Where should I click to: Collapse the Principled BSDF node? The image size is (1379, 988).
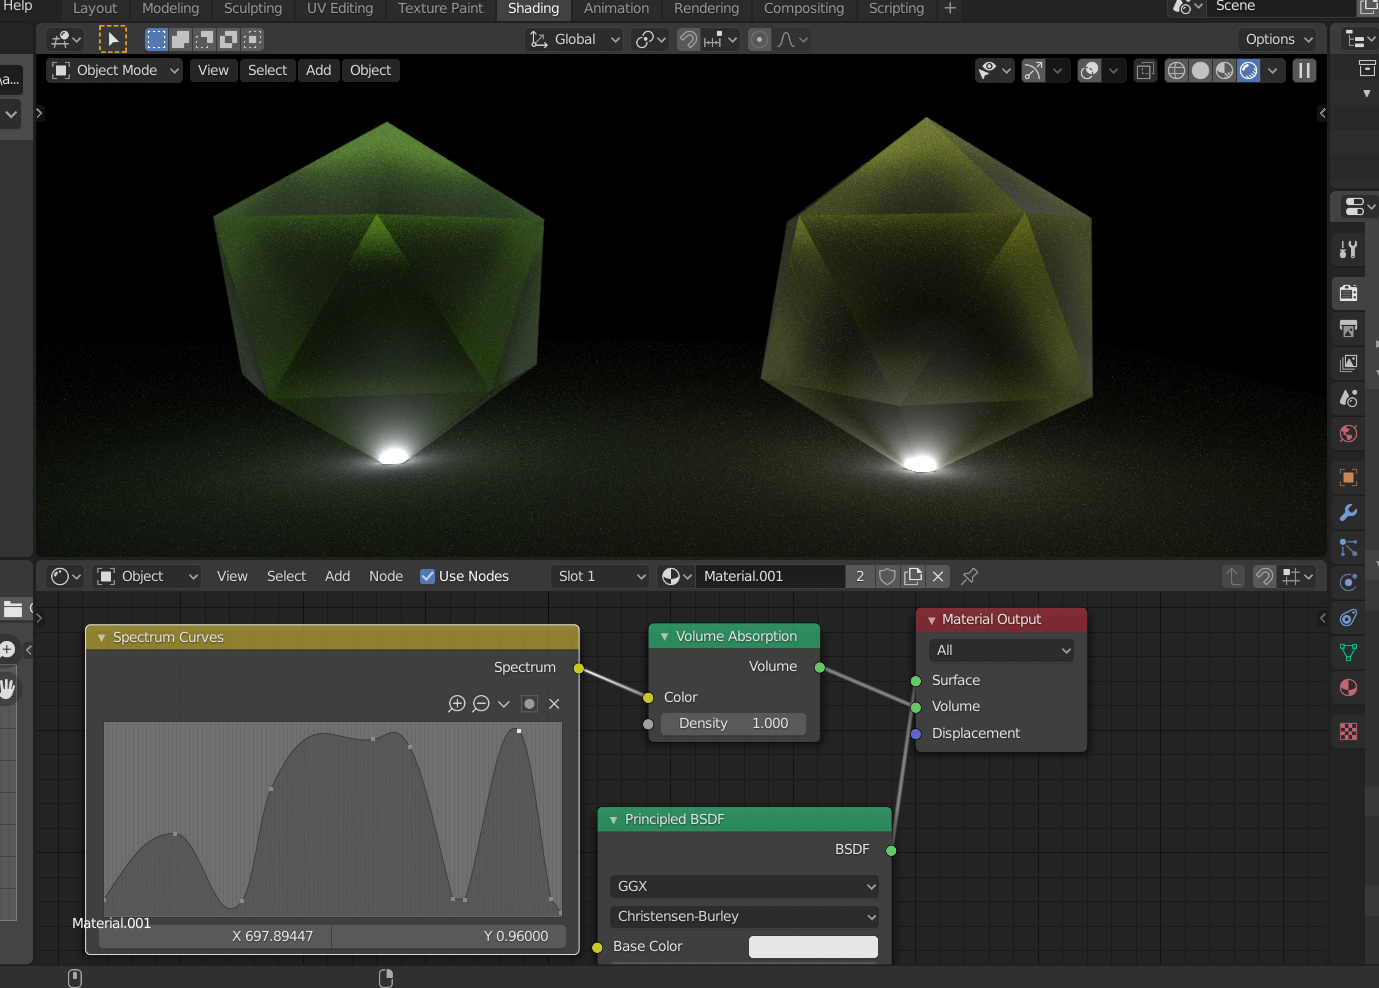[x=613, y=819]
